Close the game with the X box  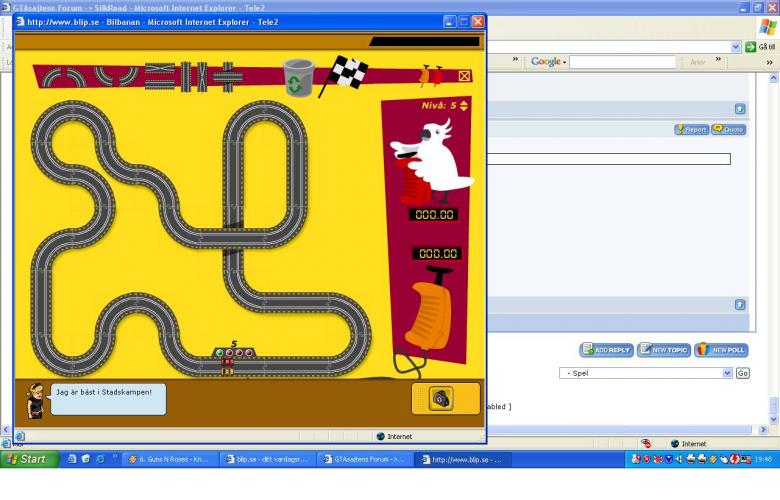pyautogui.click(x=464, y=76)
